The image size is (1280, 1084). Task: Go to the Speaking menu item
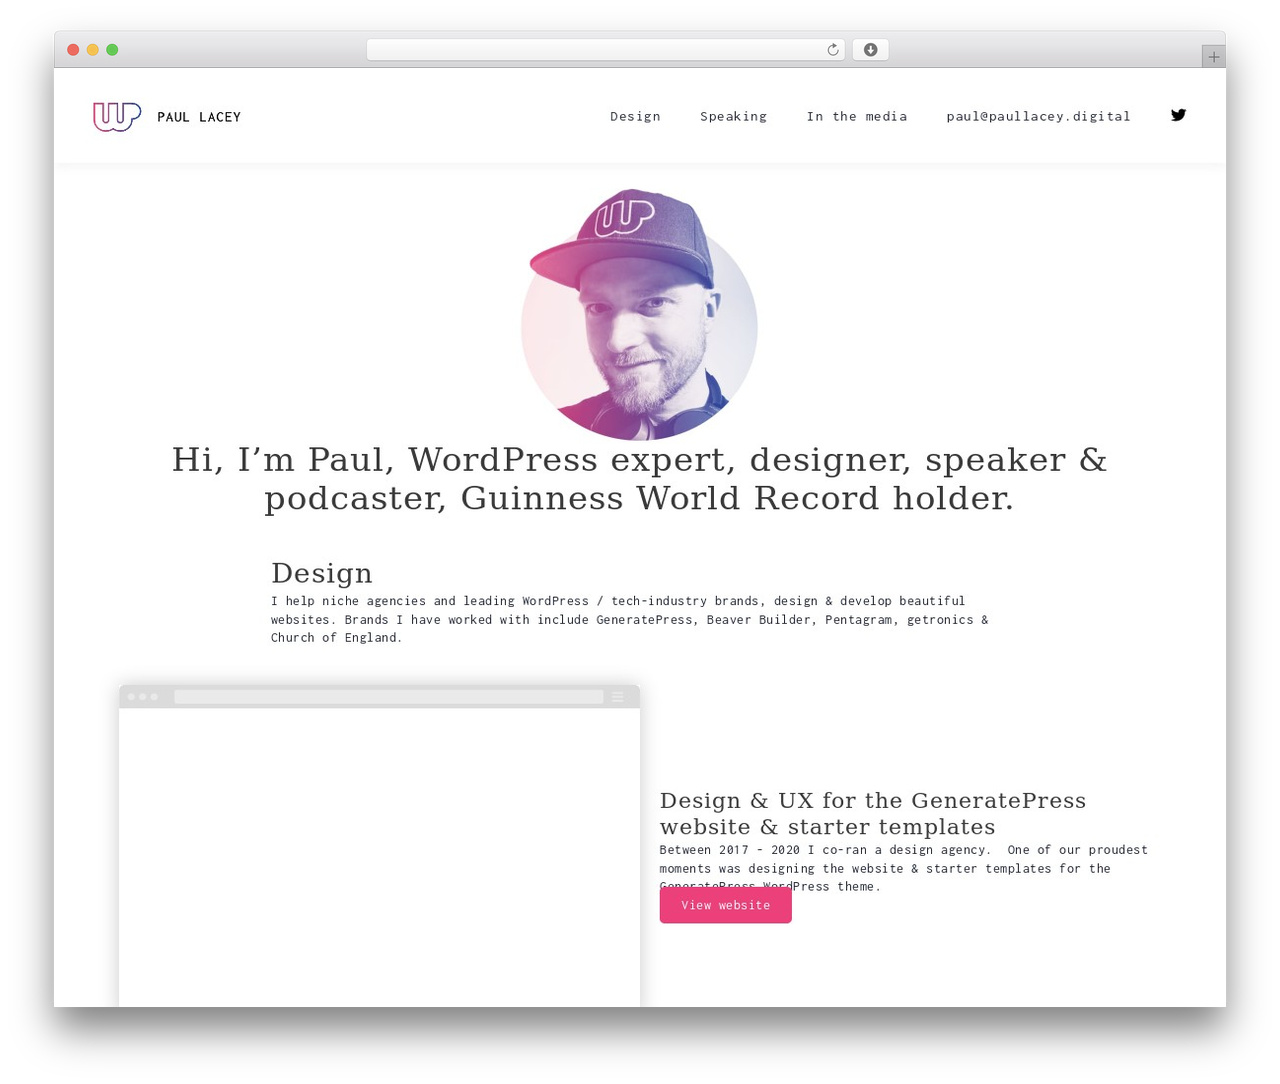[x=733, y=116]
